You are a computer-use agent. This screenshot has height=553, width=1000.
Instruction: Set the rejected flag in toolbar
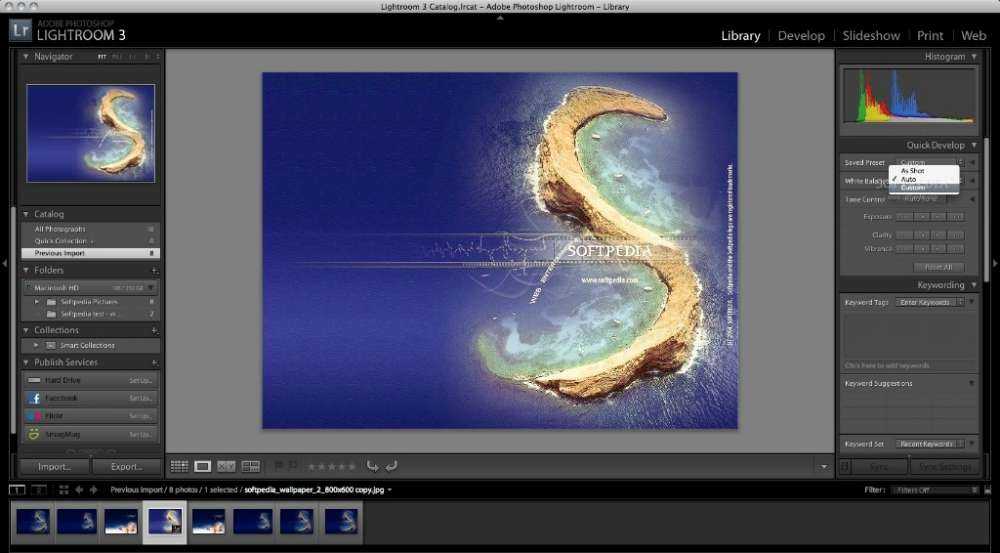point(293,466)
